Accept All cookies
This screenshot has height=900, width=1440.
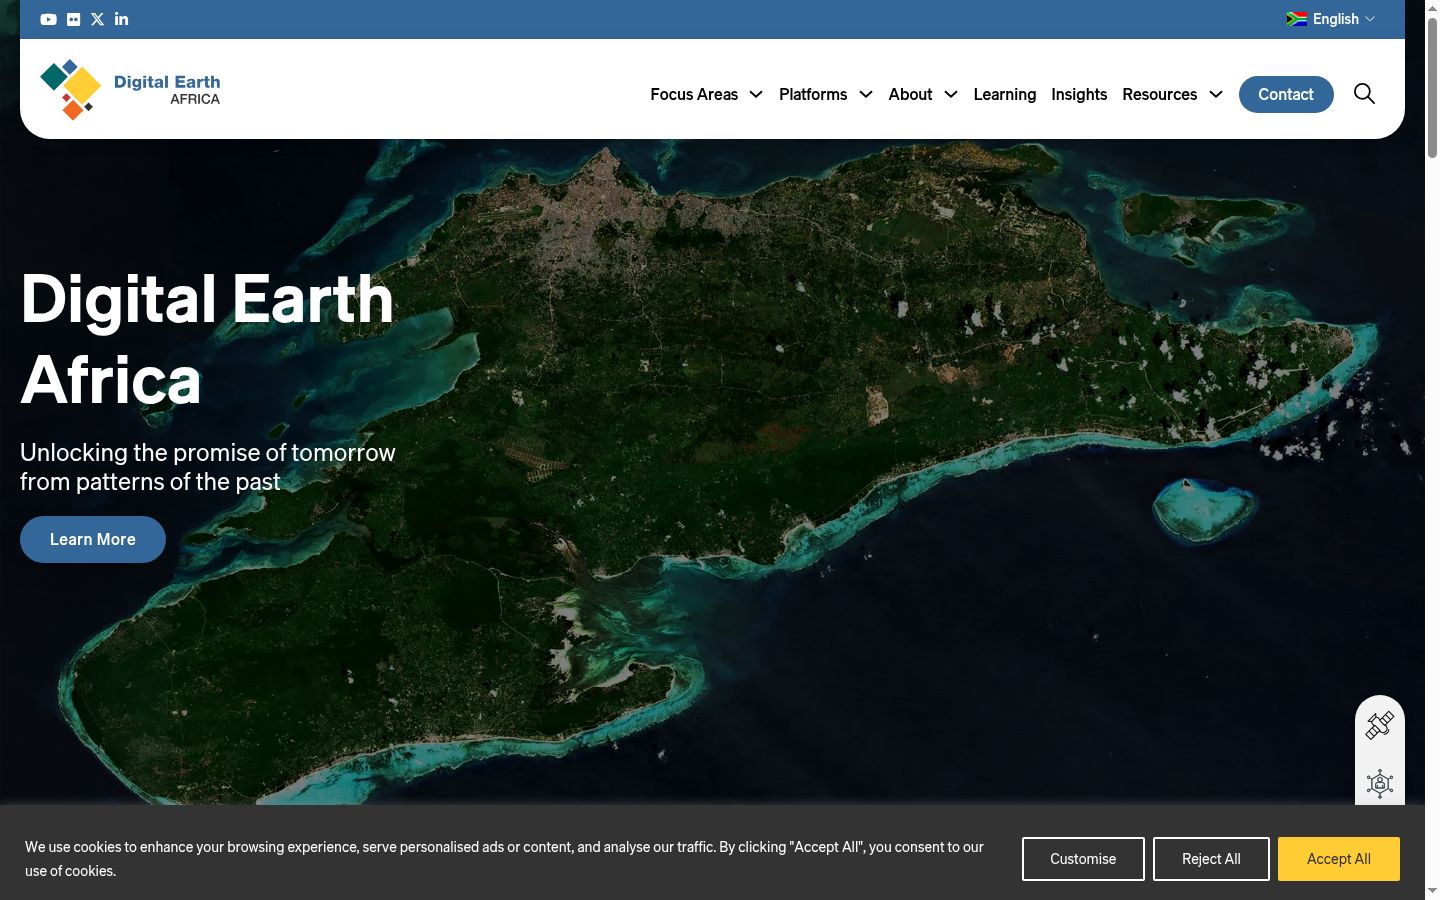1339,859
